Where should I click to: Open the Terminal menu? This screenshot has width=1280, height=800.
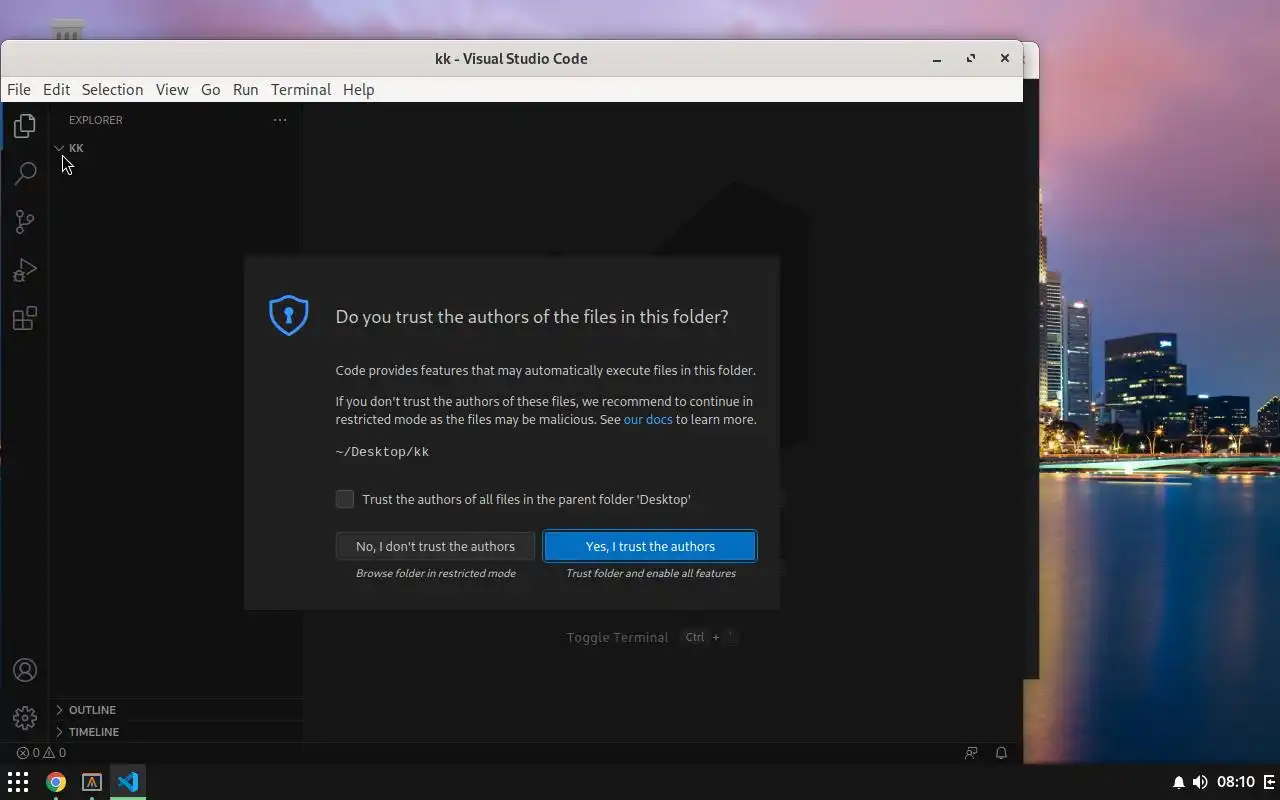tap(301, 89)
